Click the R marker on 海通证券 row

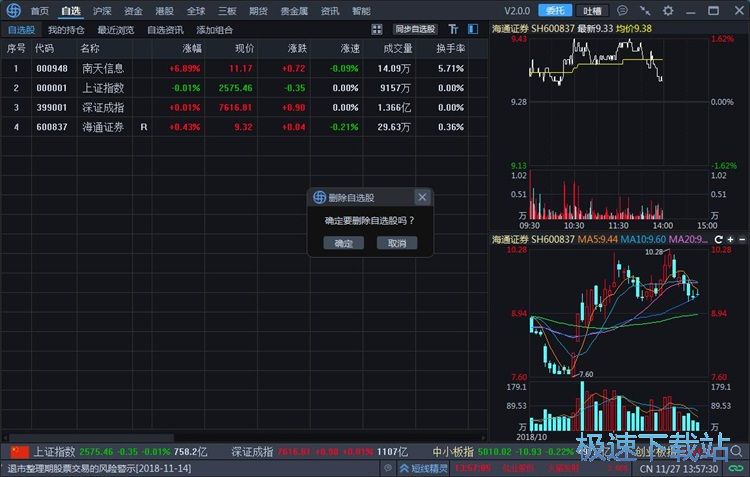pyautogui.click(x=143, y=127)
